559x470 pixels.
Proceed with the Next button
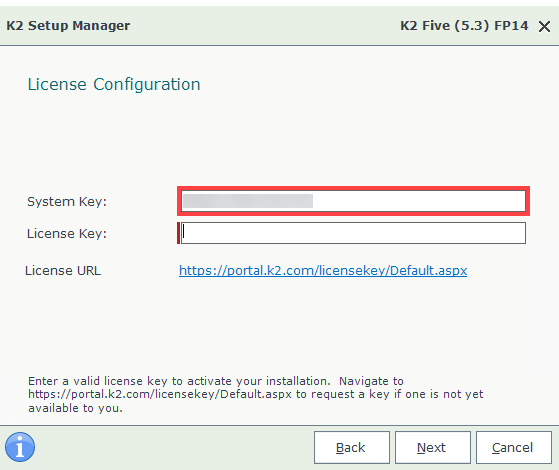click(x=432, y=448)
